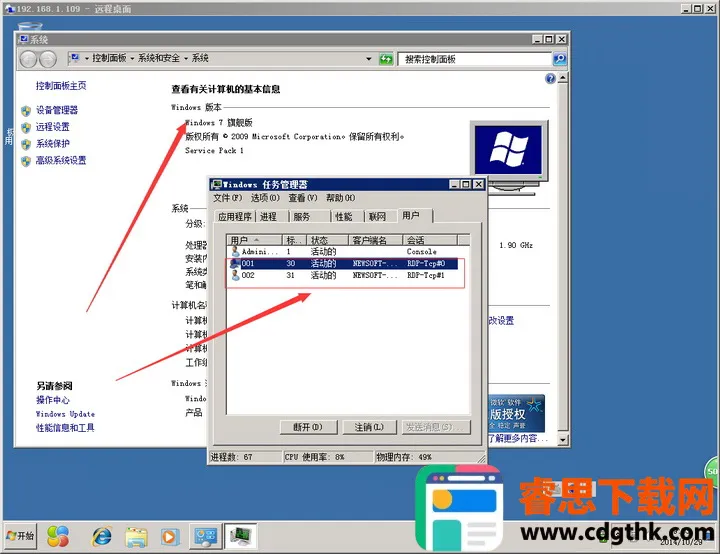Viewport: 720px width, 554px height.
Task: Open the 文件(F) menu in Task Manager
Action: click(227, 198)
